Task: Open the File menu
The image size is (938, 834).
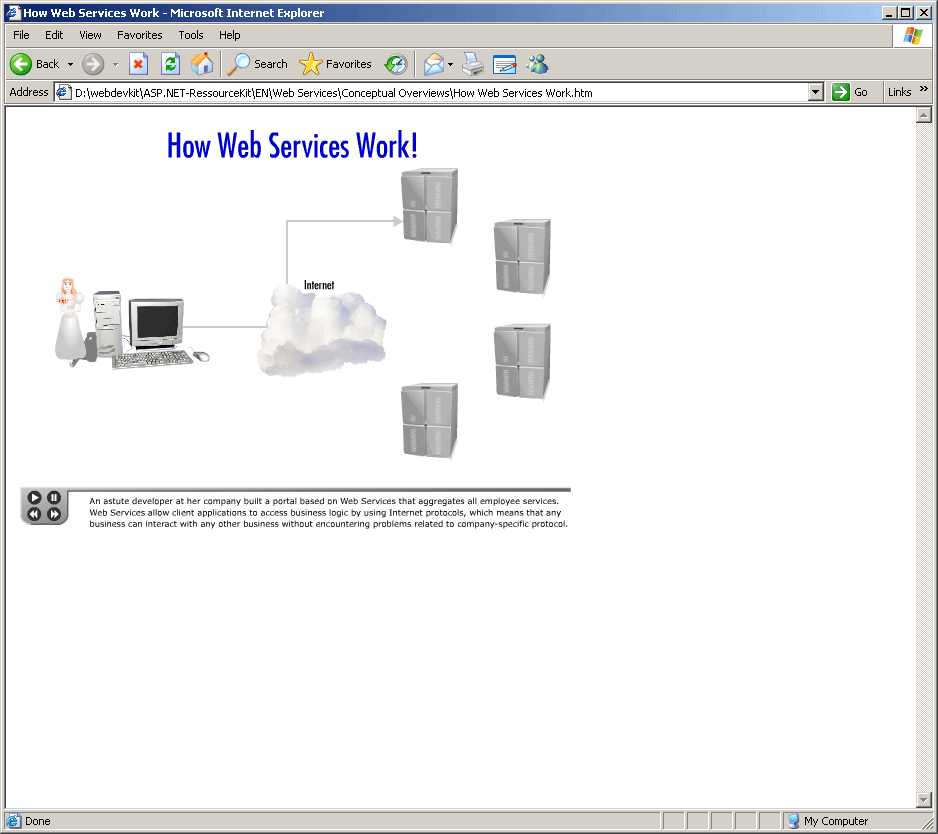Action: [21, 35]
